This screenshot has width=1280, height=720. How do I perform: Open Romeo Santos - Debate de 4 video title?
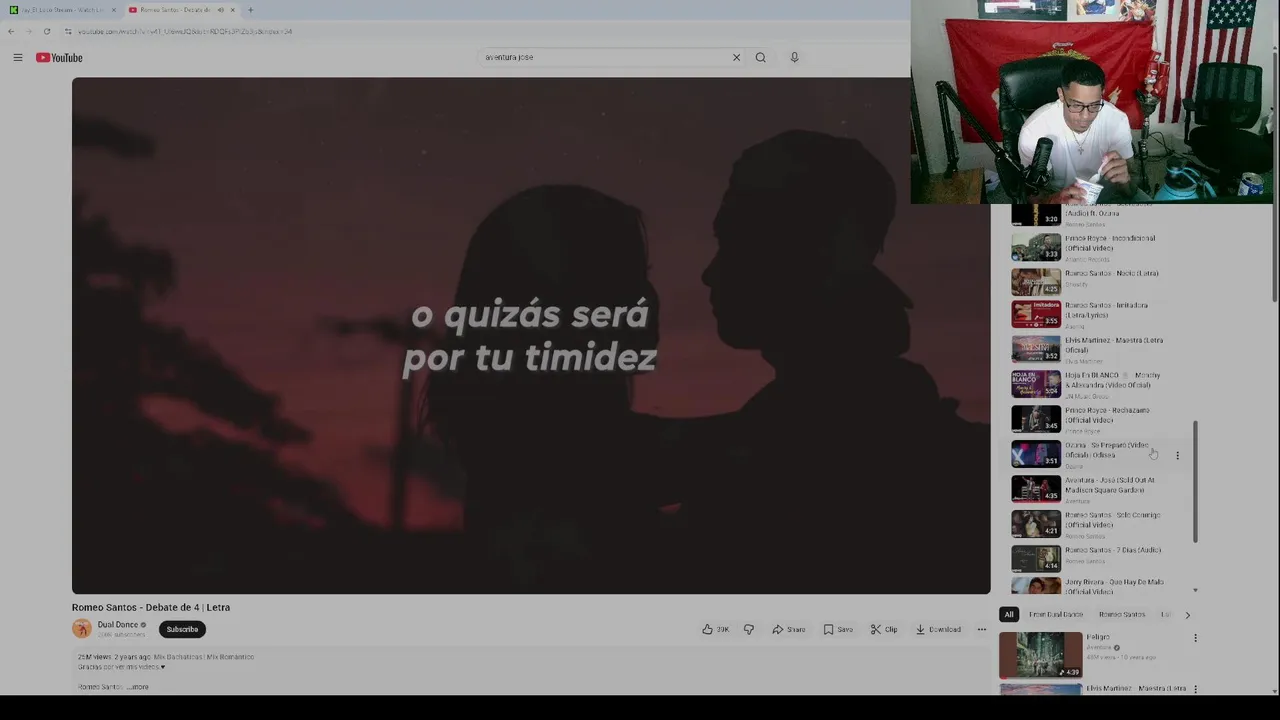(151, 607)
